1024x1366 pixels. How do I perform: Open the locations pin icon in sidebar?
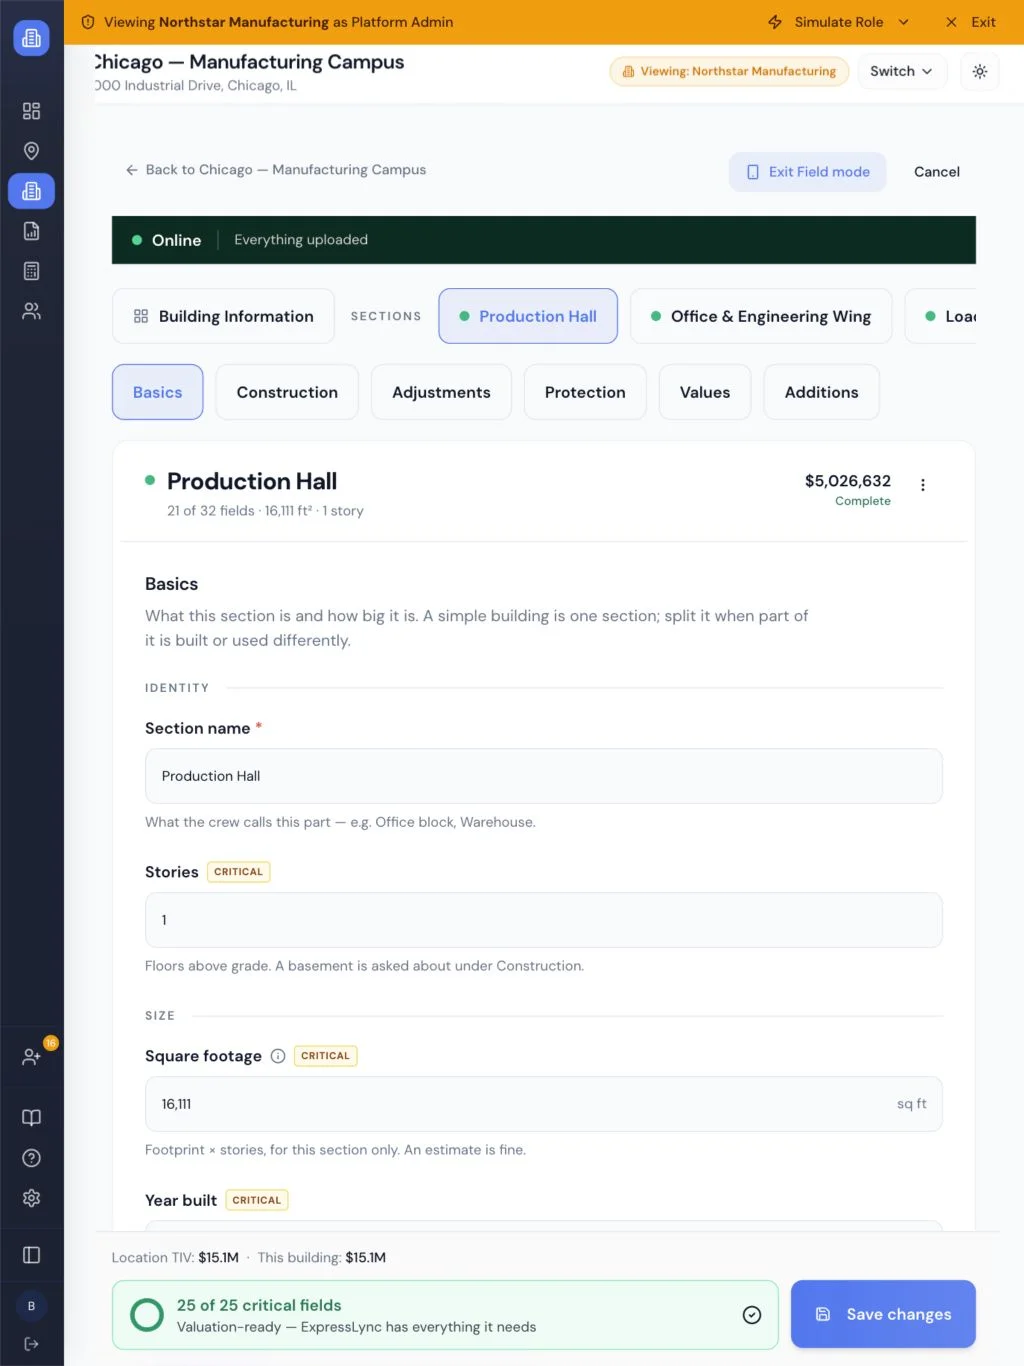click(31, 151)
